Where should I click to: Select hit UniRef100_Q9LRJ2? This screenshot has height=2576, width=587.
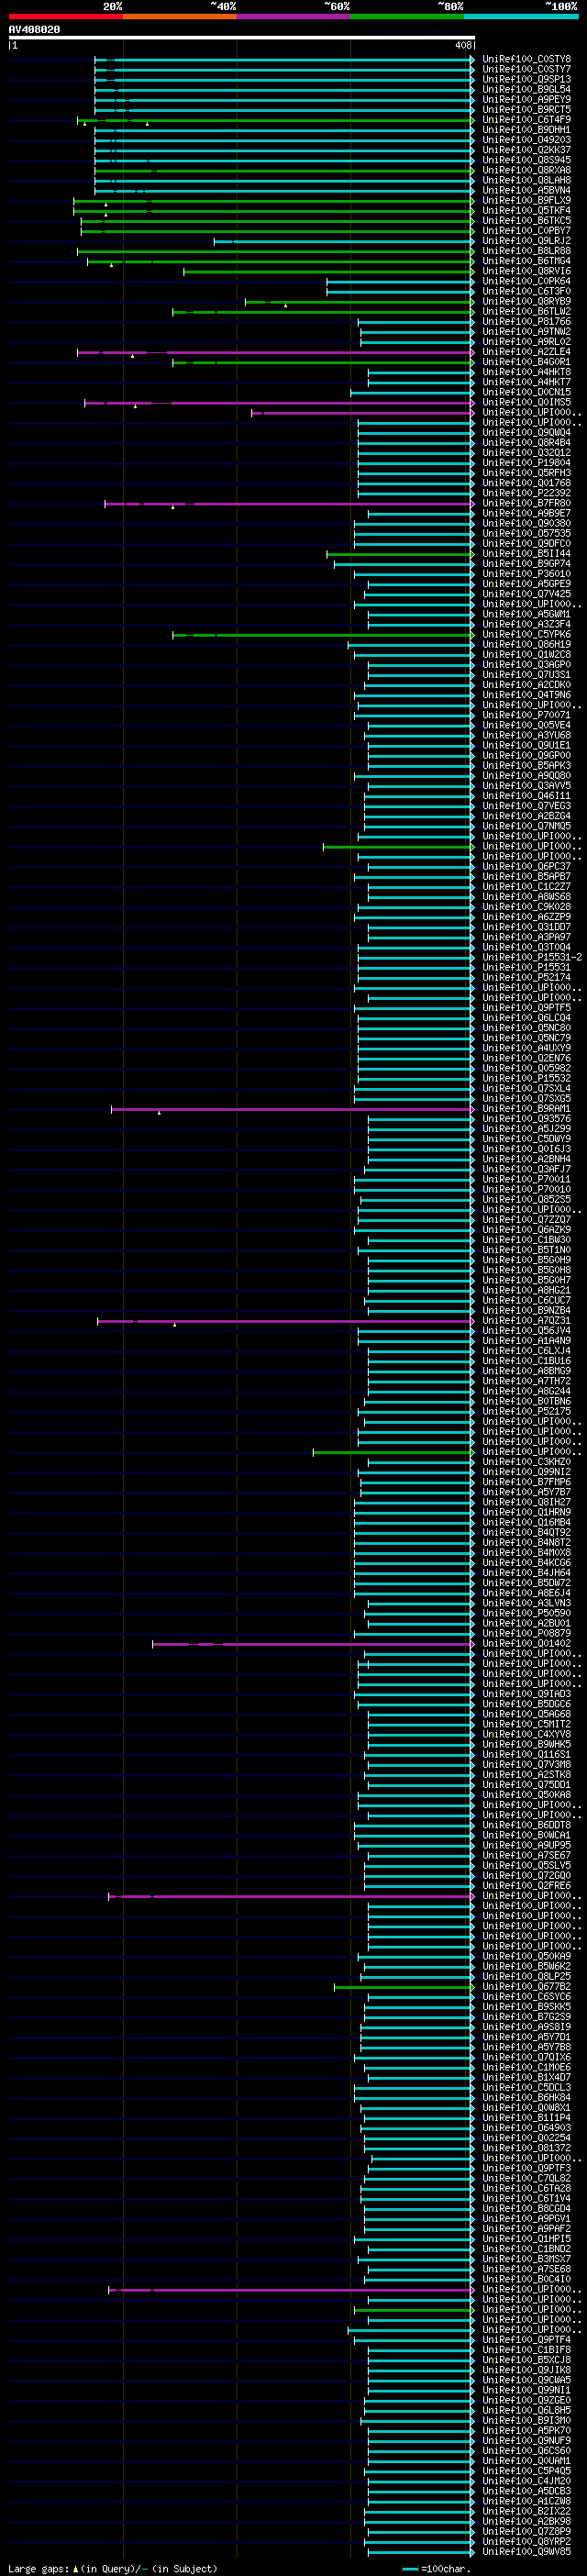click(526, 241)
